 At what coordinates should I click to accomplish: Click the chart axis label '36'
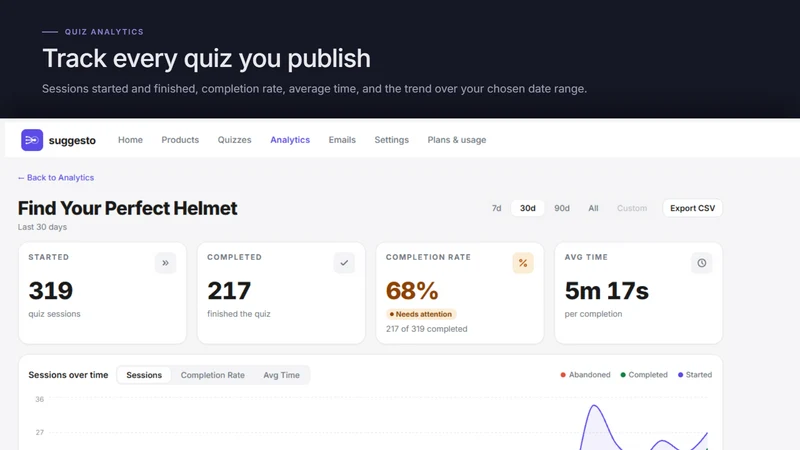click(39, 399)
